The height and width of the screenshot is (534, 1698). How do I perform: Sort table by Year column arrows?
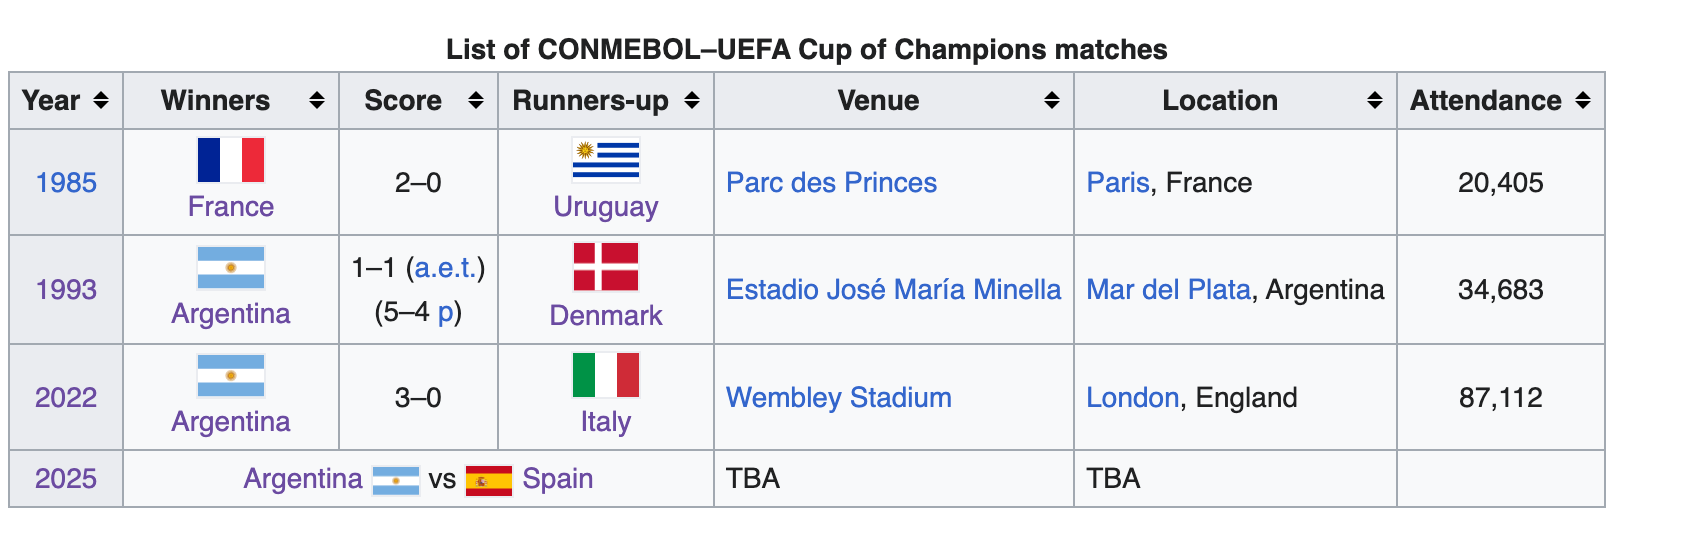pyautogui.click(x=100, y=100)
